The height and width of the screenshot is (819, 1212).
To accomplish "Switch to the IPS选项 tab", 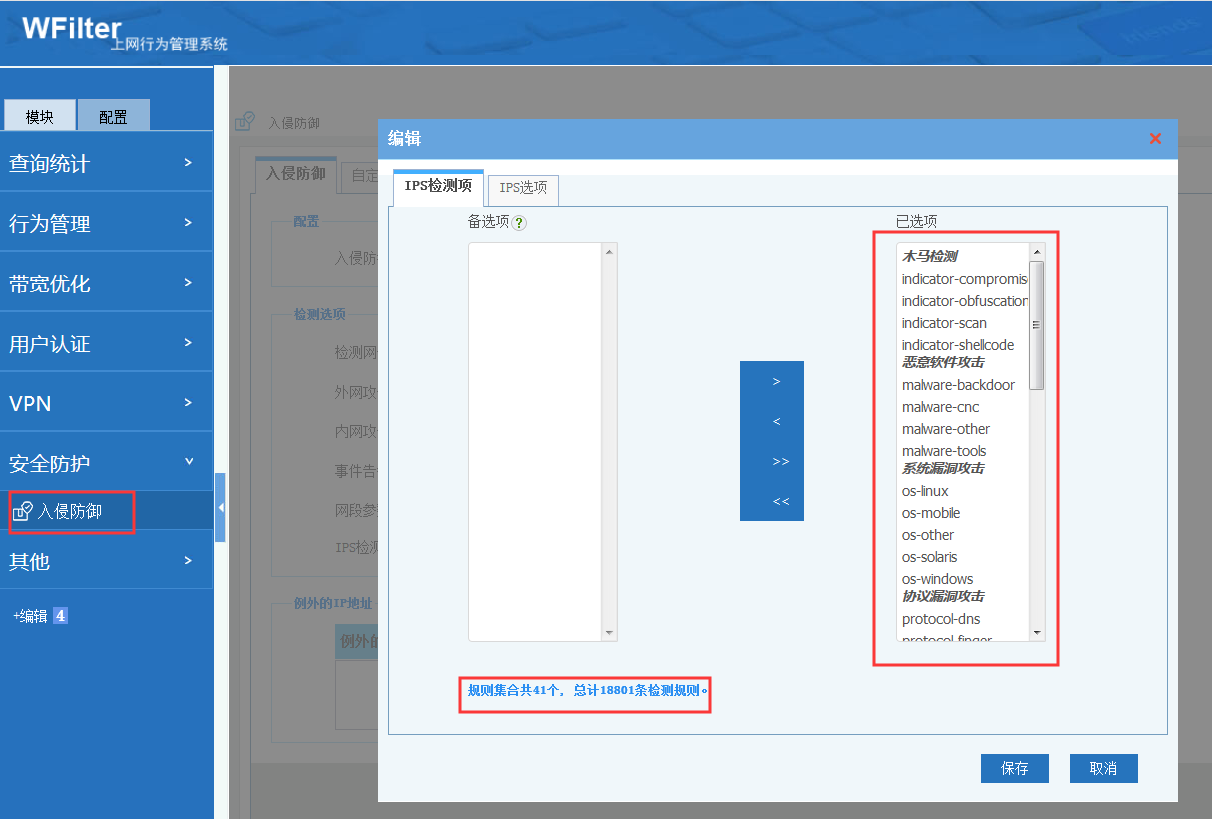I will click(523, 188).
